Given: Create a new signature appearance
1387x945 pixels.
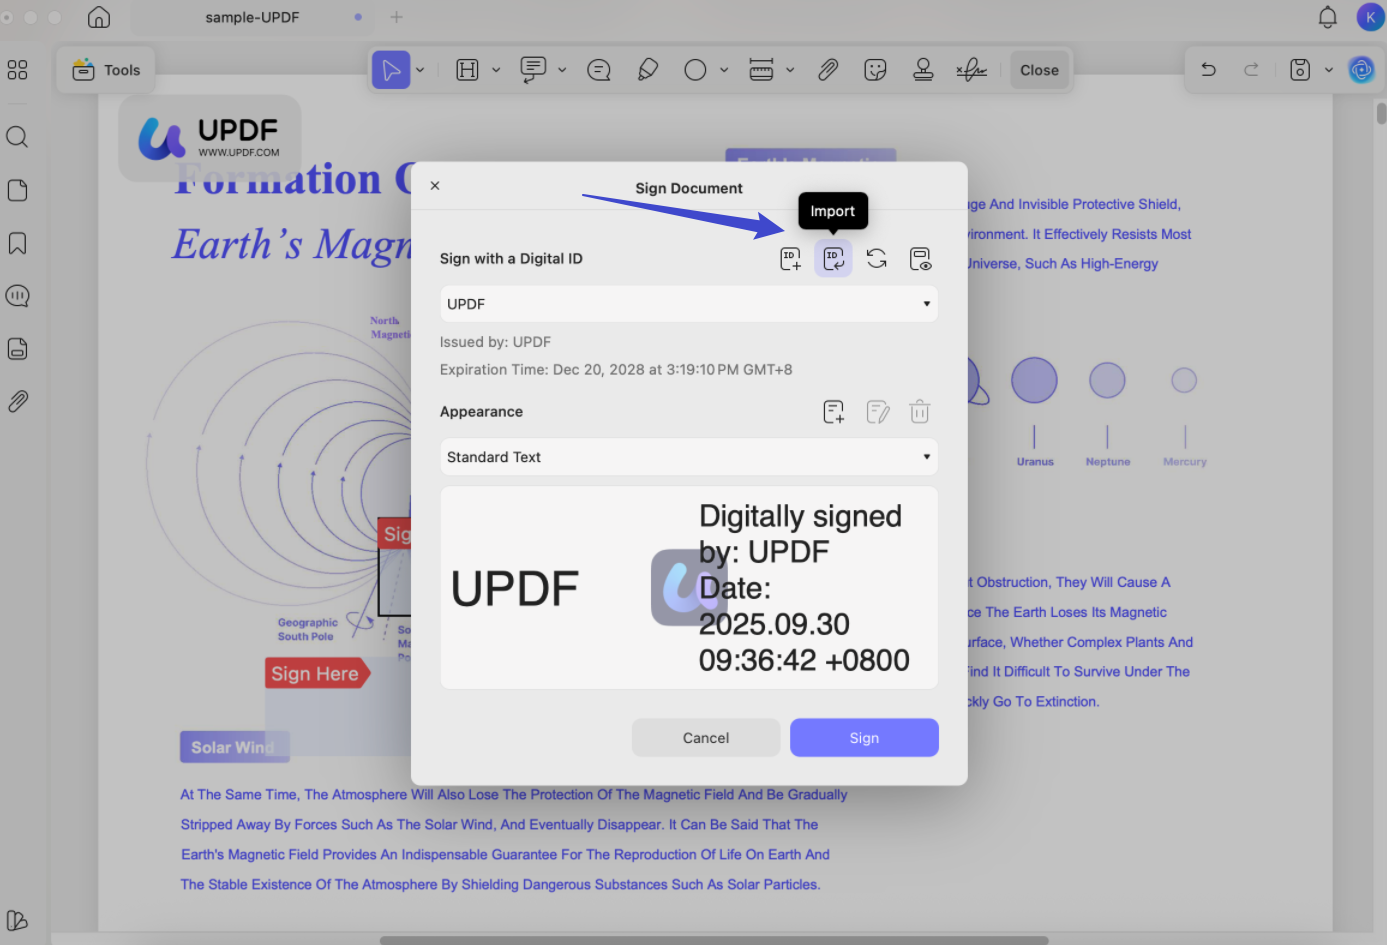Looking at the screenshot, I should 834,412.
